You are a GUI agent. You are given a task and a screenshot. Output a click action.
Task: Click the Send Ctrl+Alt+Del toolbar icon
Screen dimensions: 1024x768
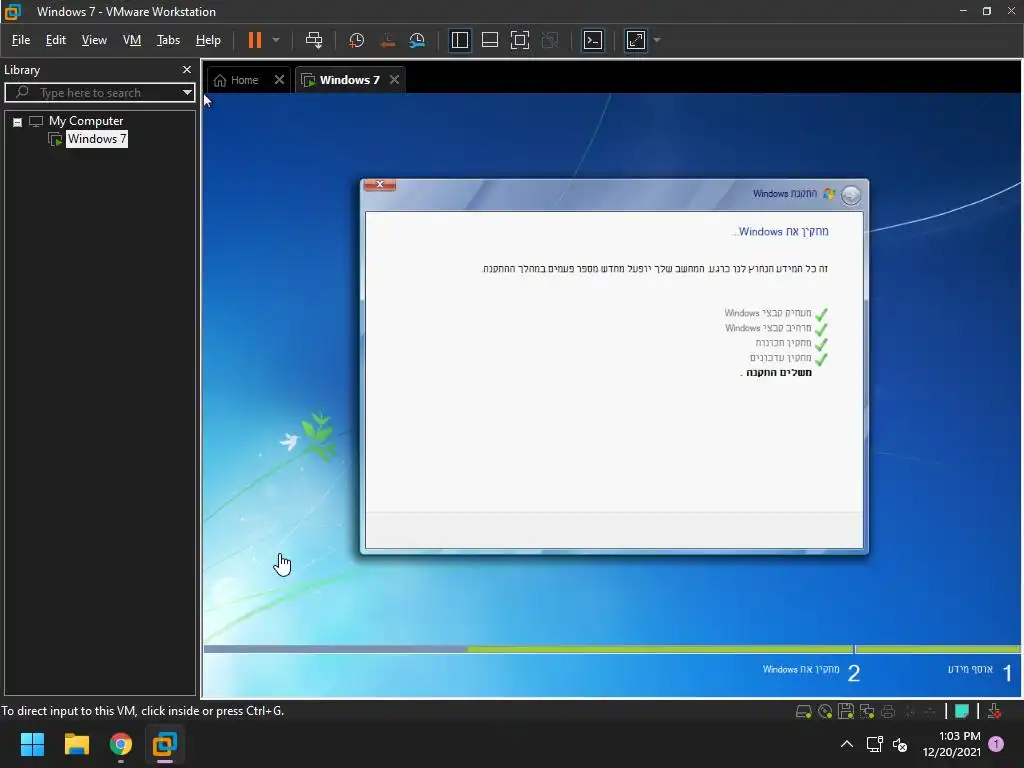(314, 40)
